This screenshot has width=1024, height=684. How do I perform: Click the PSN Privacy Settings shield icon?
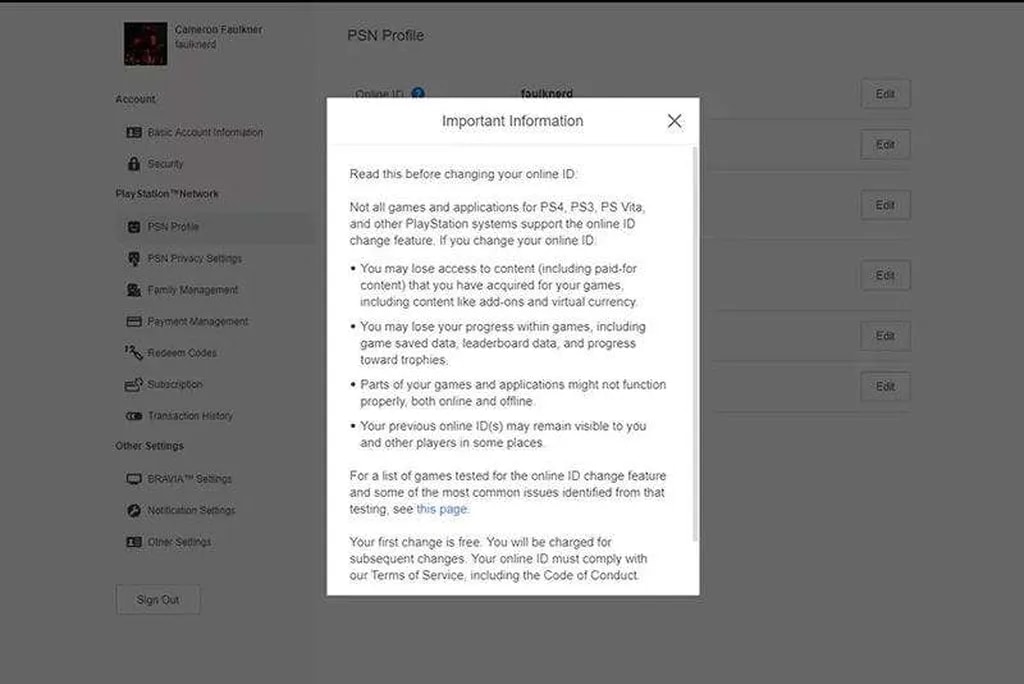134,258
